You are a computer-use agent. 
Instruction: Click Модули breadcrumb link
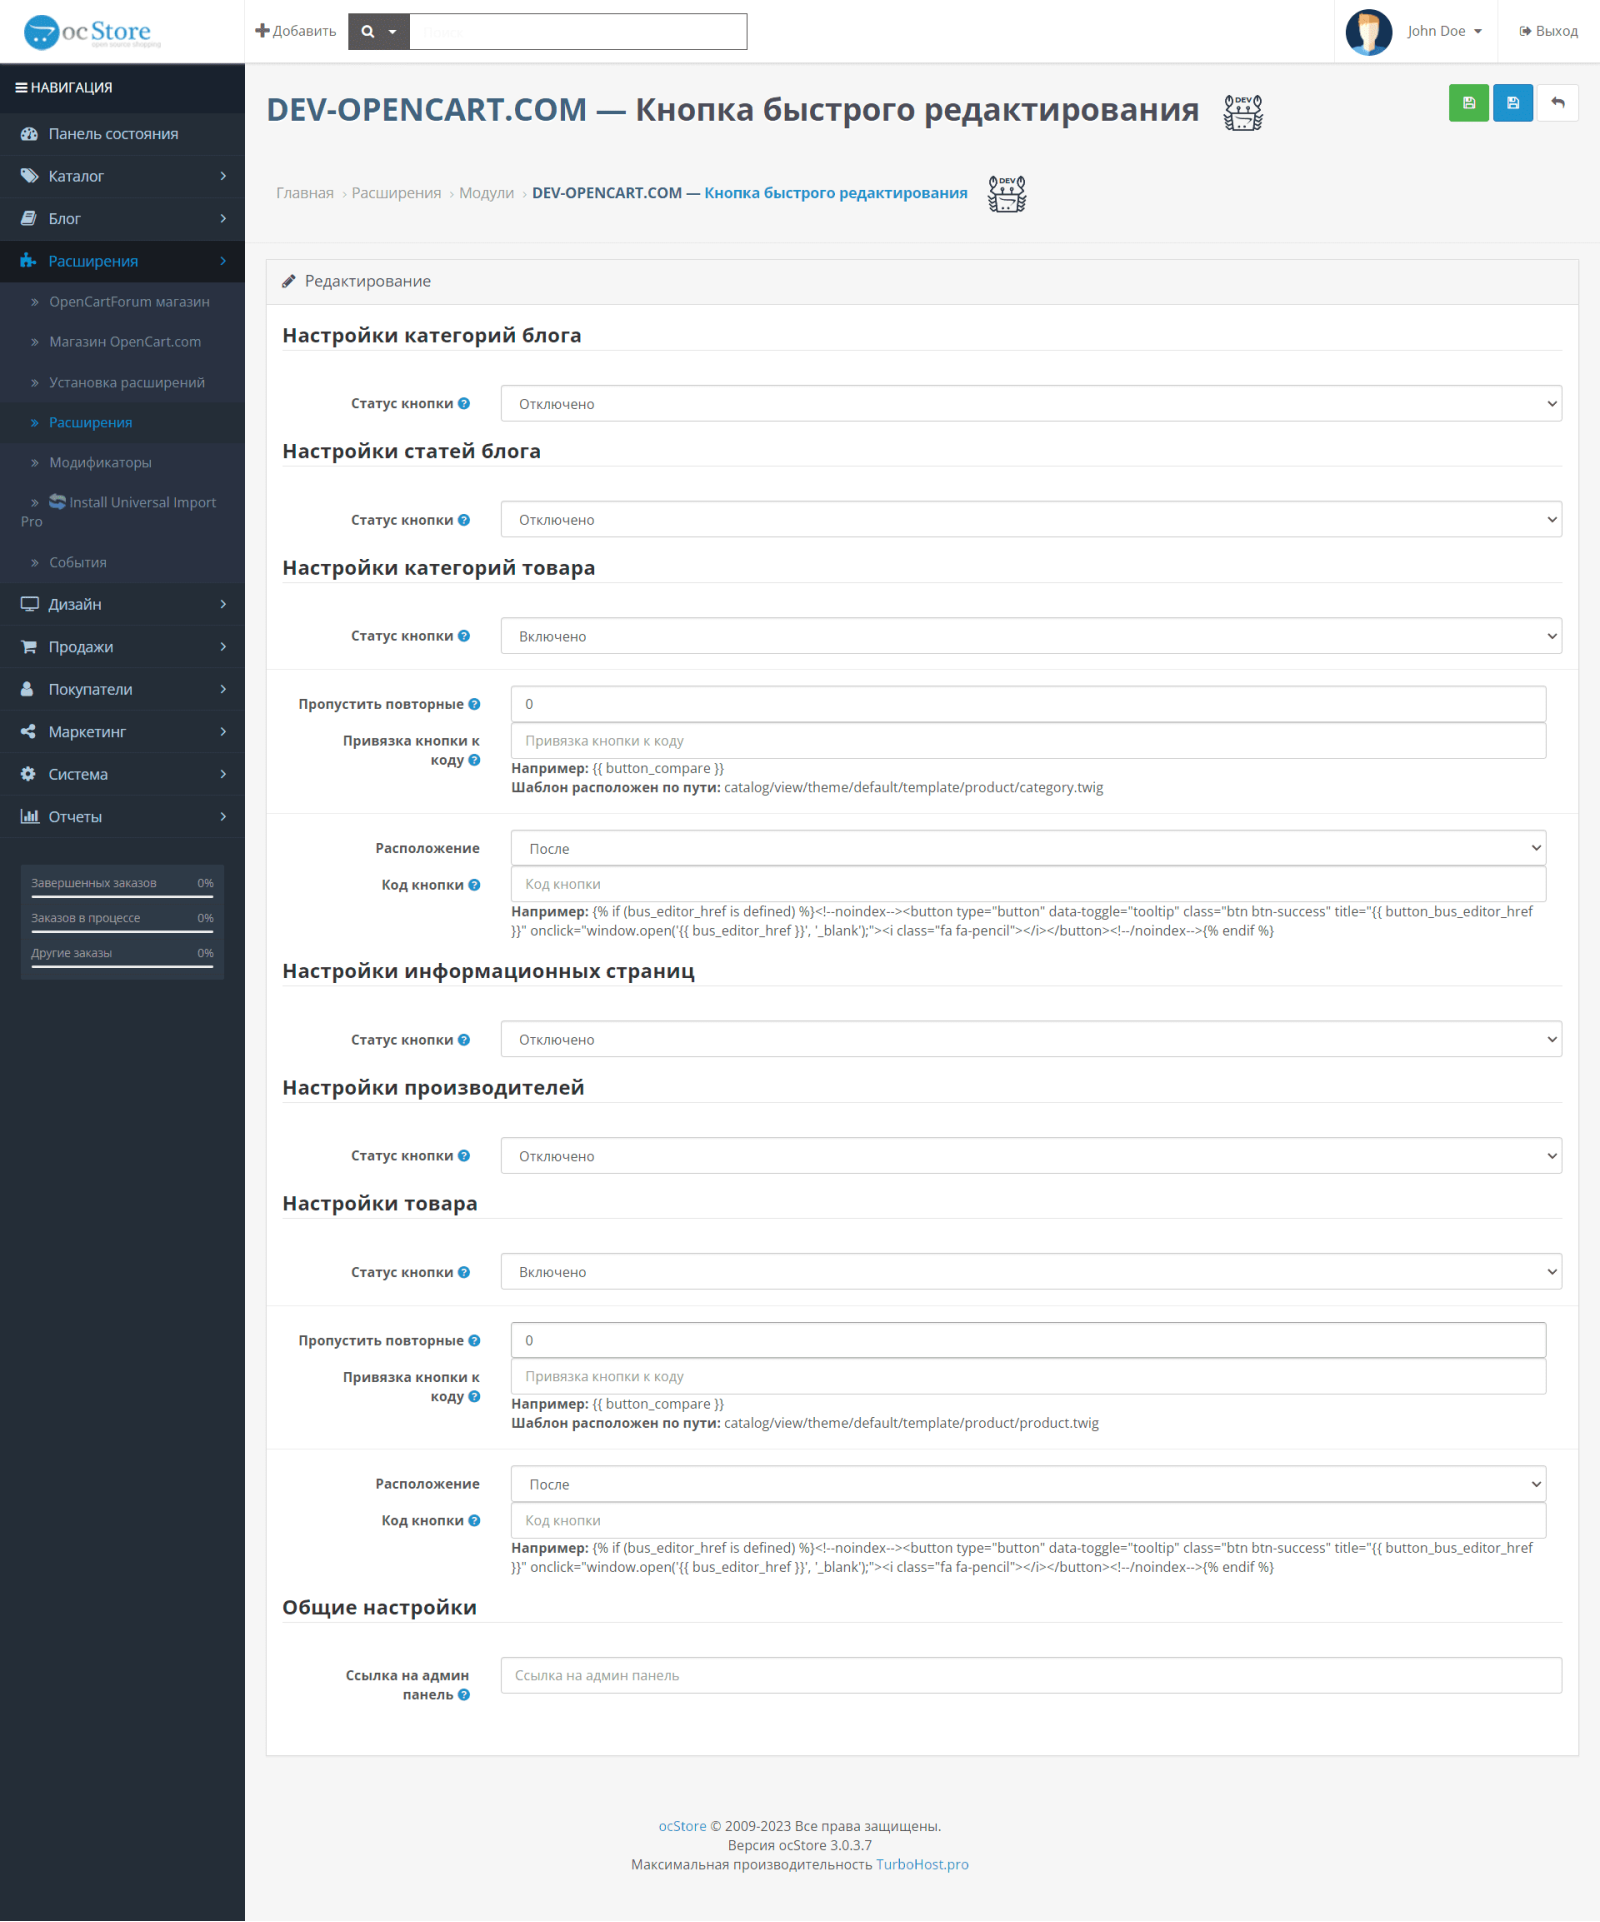pyautogui.click(x=486, y=193)
